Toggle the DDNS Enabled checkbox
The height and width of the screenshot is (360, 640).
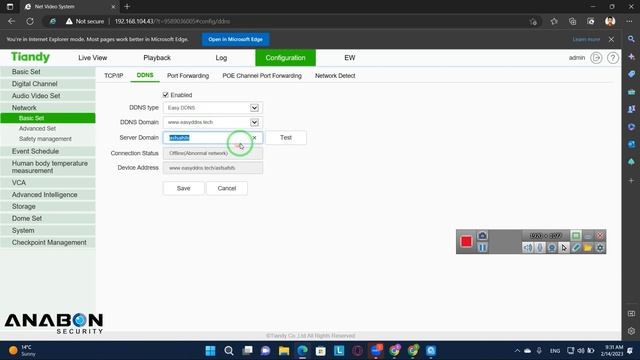coord(165,95)
